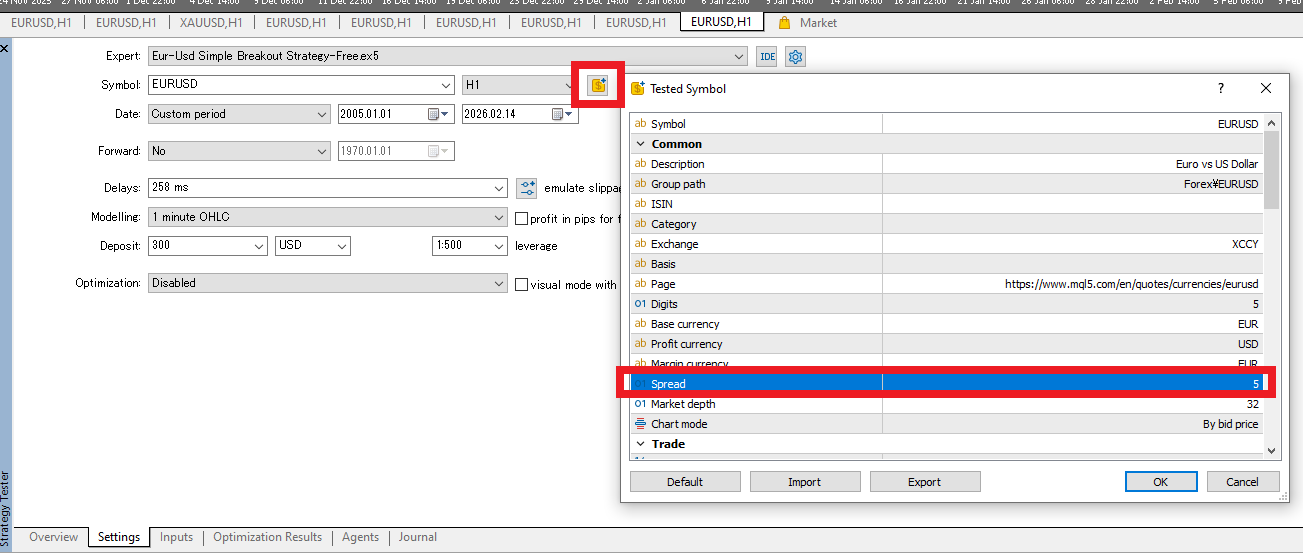
Task: Select the Exchange row XCCY
Action: point(946,244)
